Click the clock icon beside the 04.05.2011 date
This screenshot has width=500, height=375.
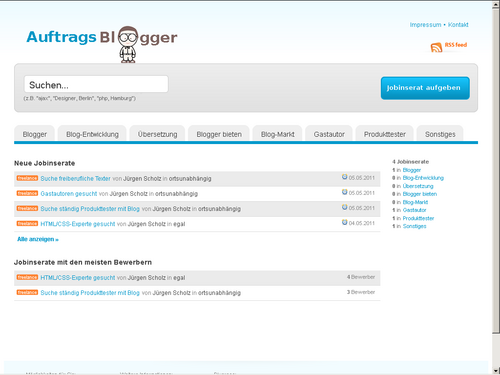coord(344,222)
